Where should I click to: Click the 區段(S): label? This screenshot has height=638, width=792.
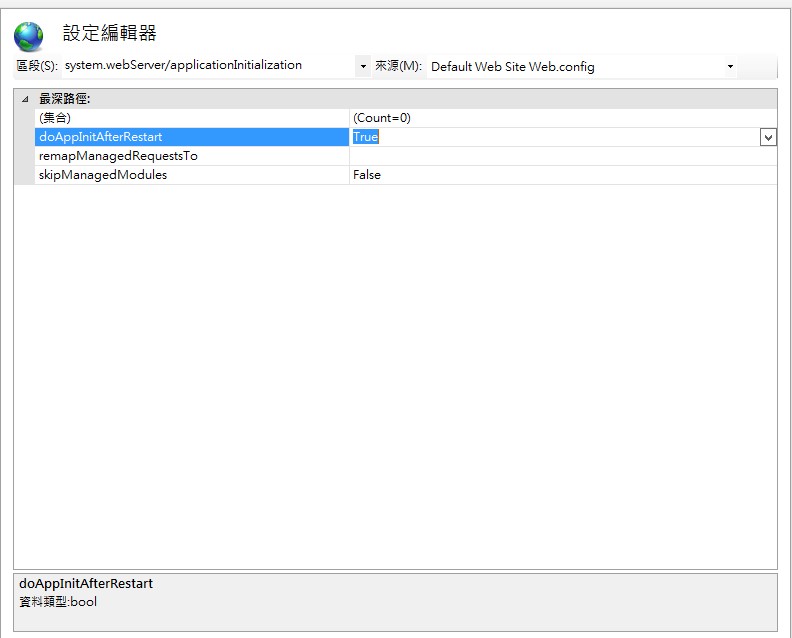pos(37,66)
